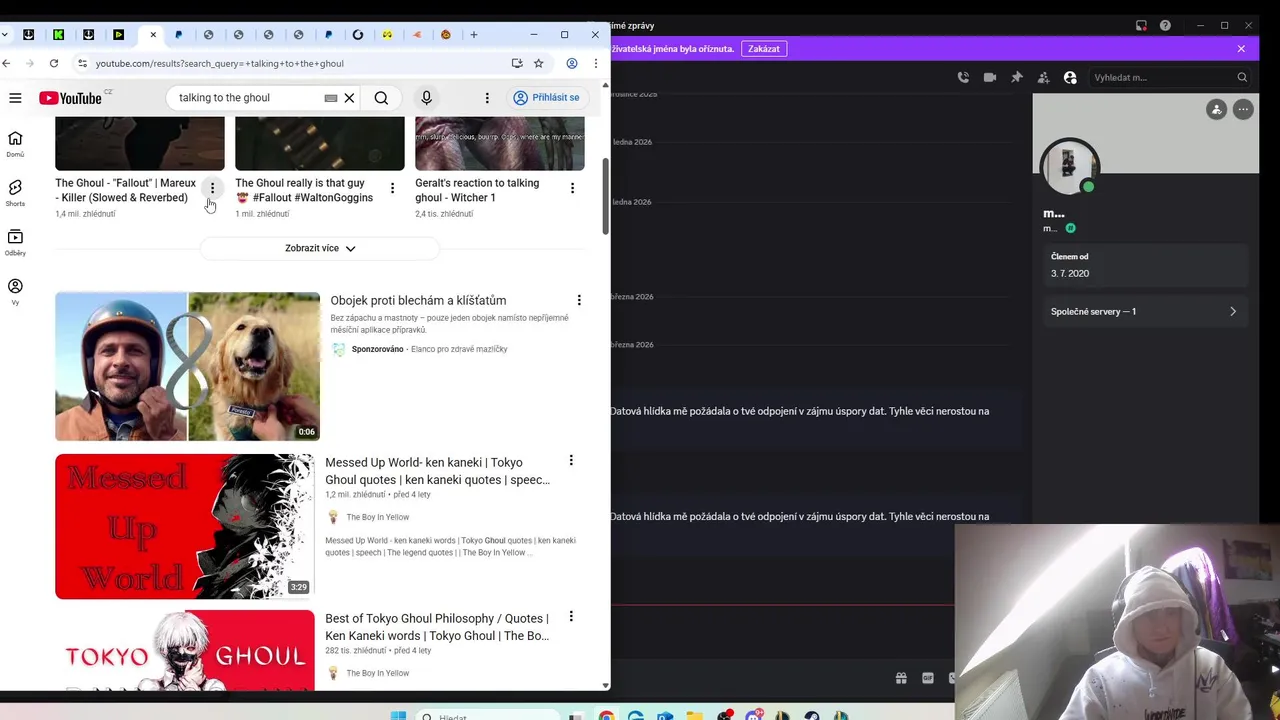
Task: Close the active YouTube tab
Action: coord(153,35)
